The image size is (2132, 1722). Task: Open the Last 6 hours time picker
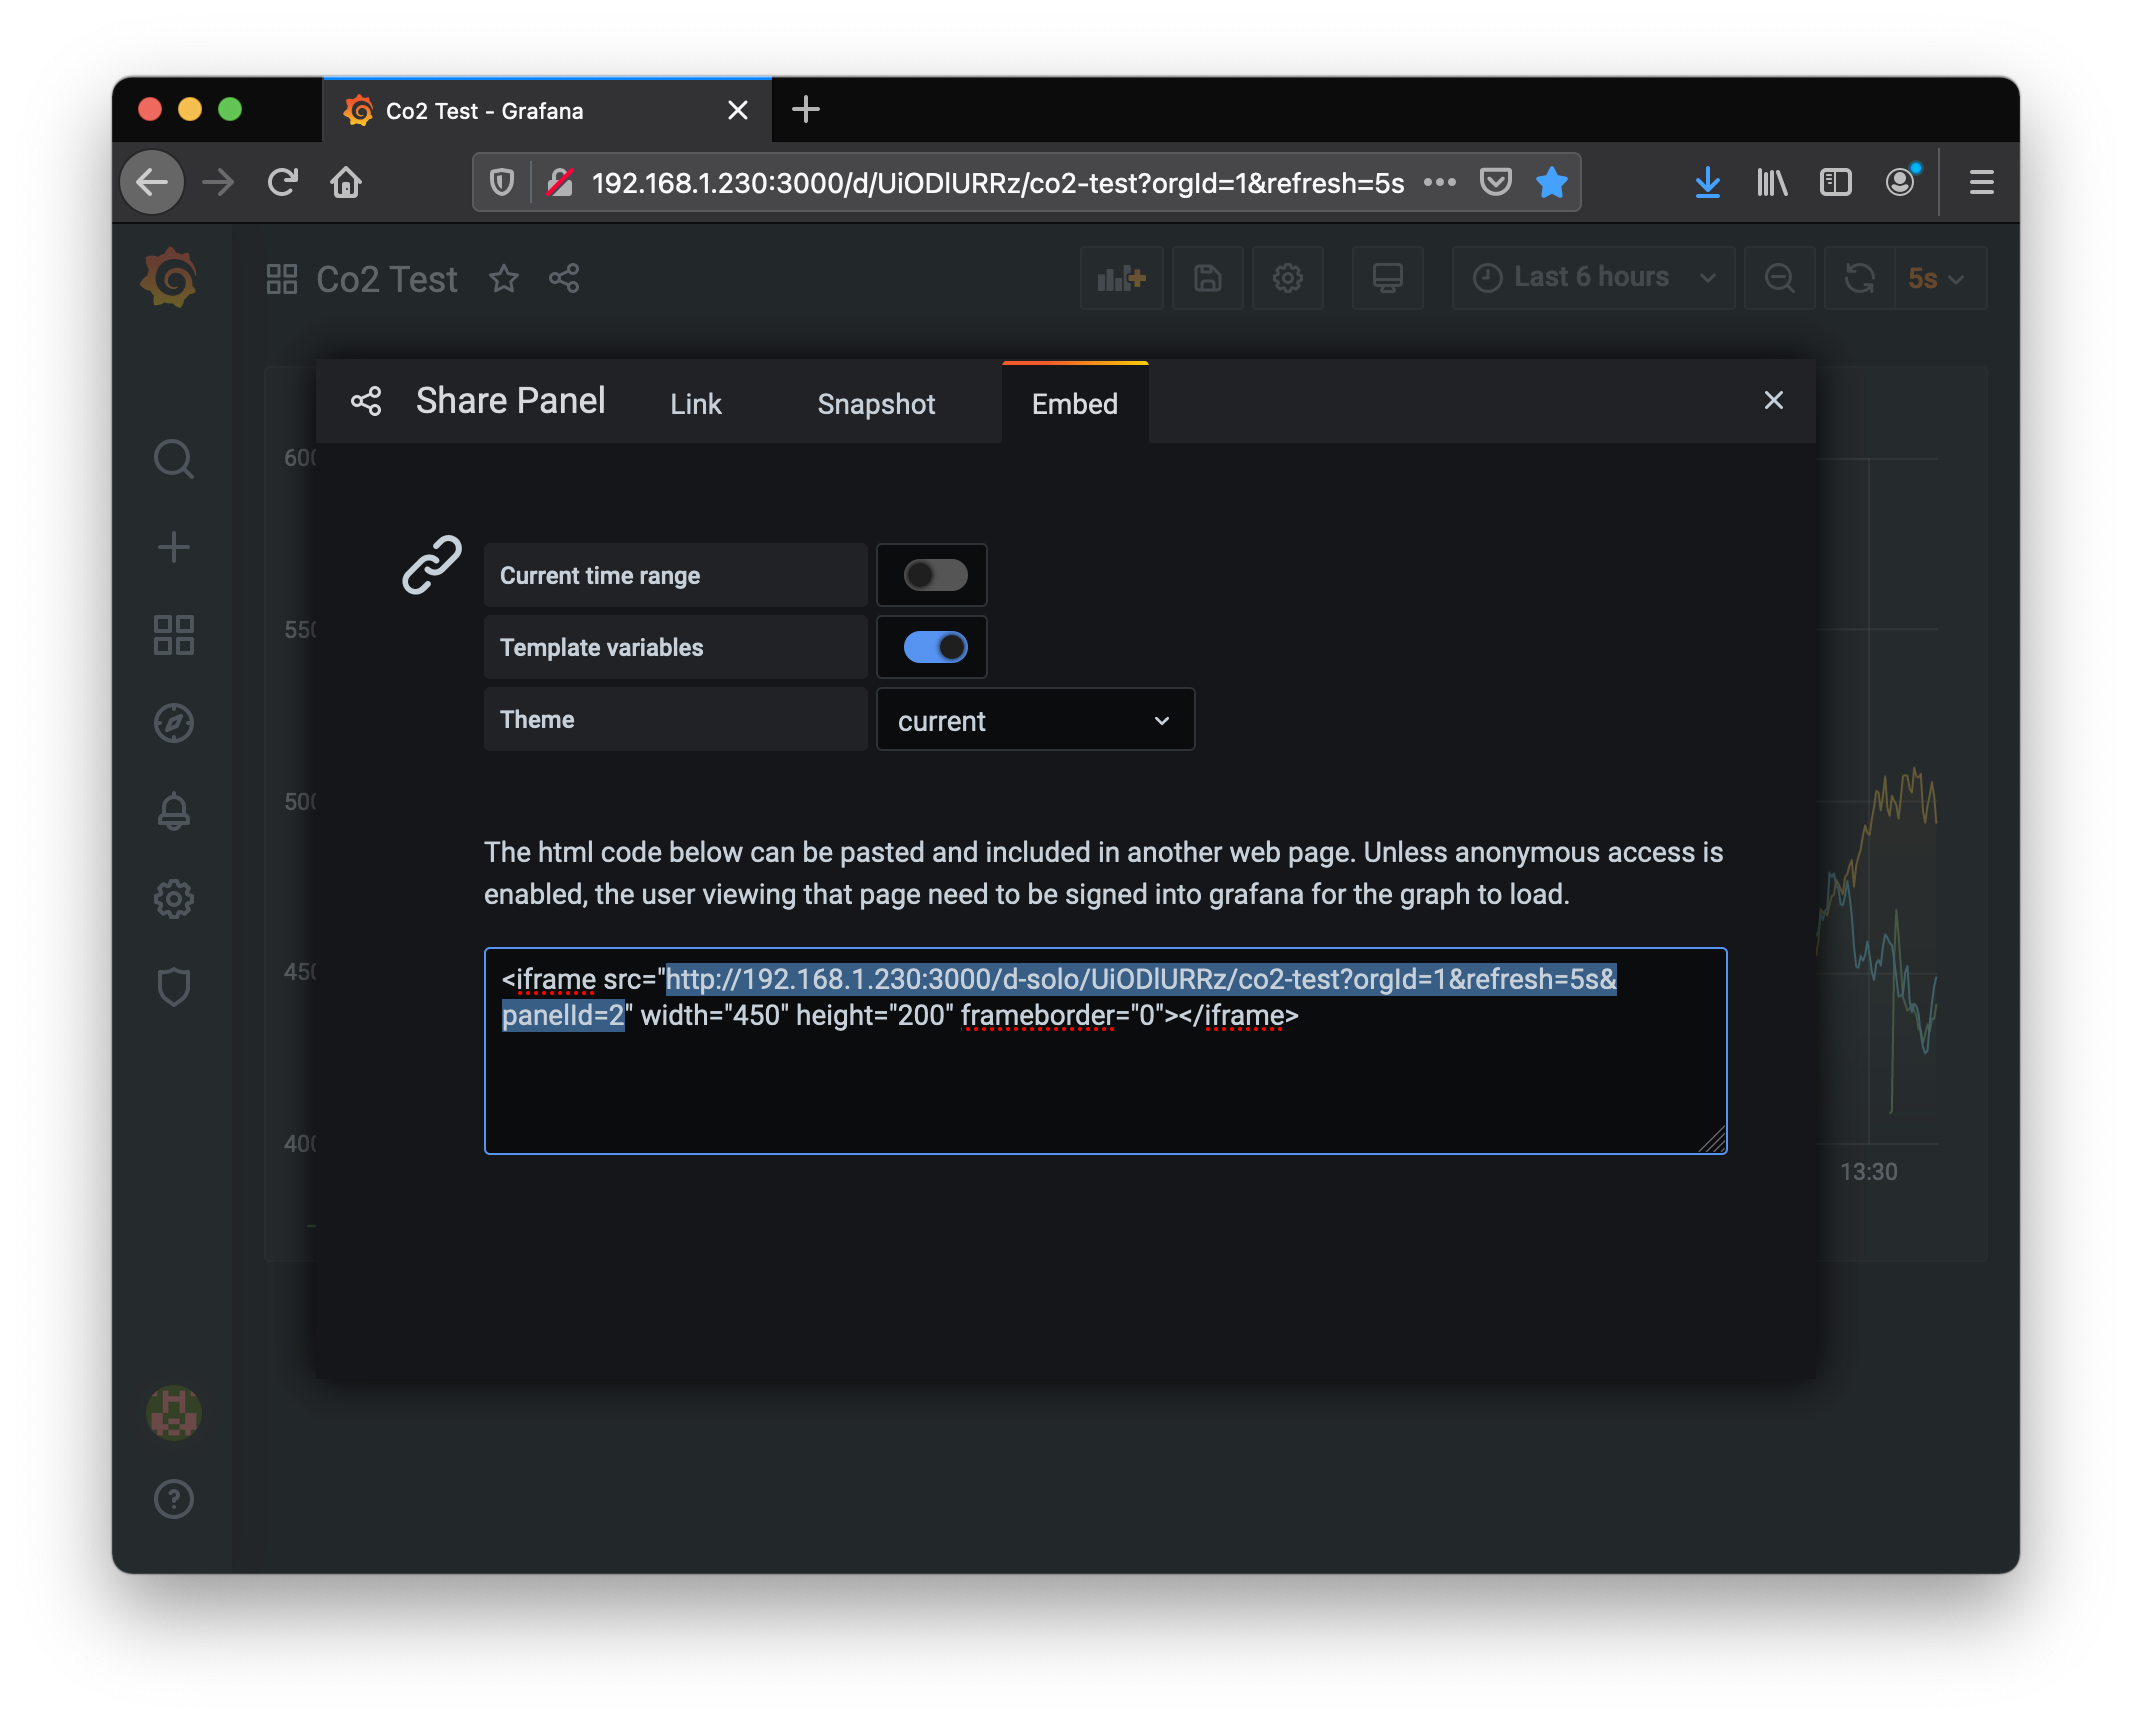coord(1593,278)
